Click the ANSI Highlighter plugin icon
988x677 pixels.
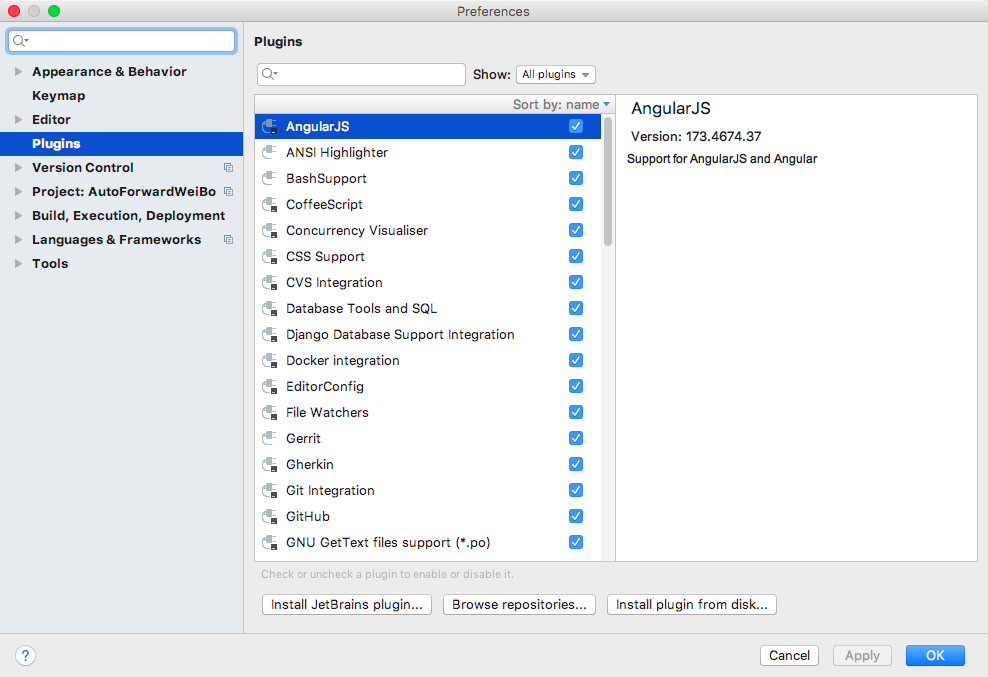[270, 153]
